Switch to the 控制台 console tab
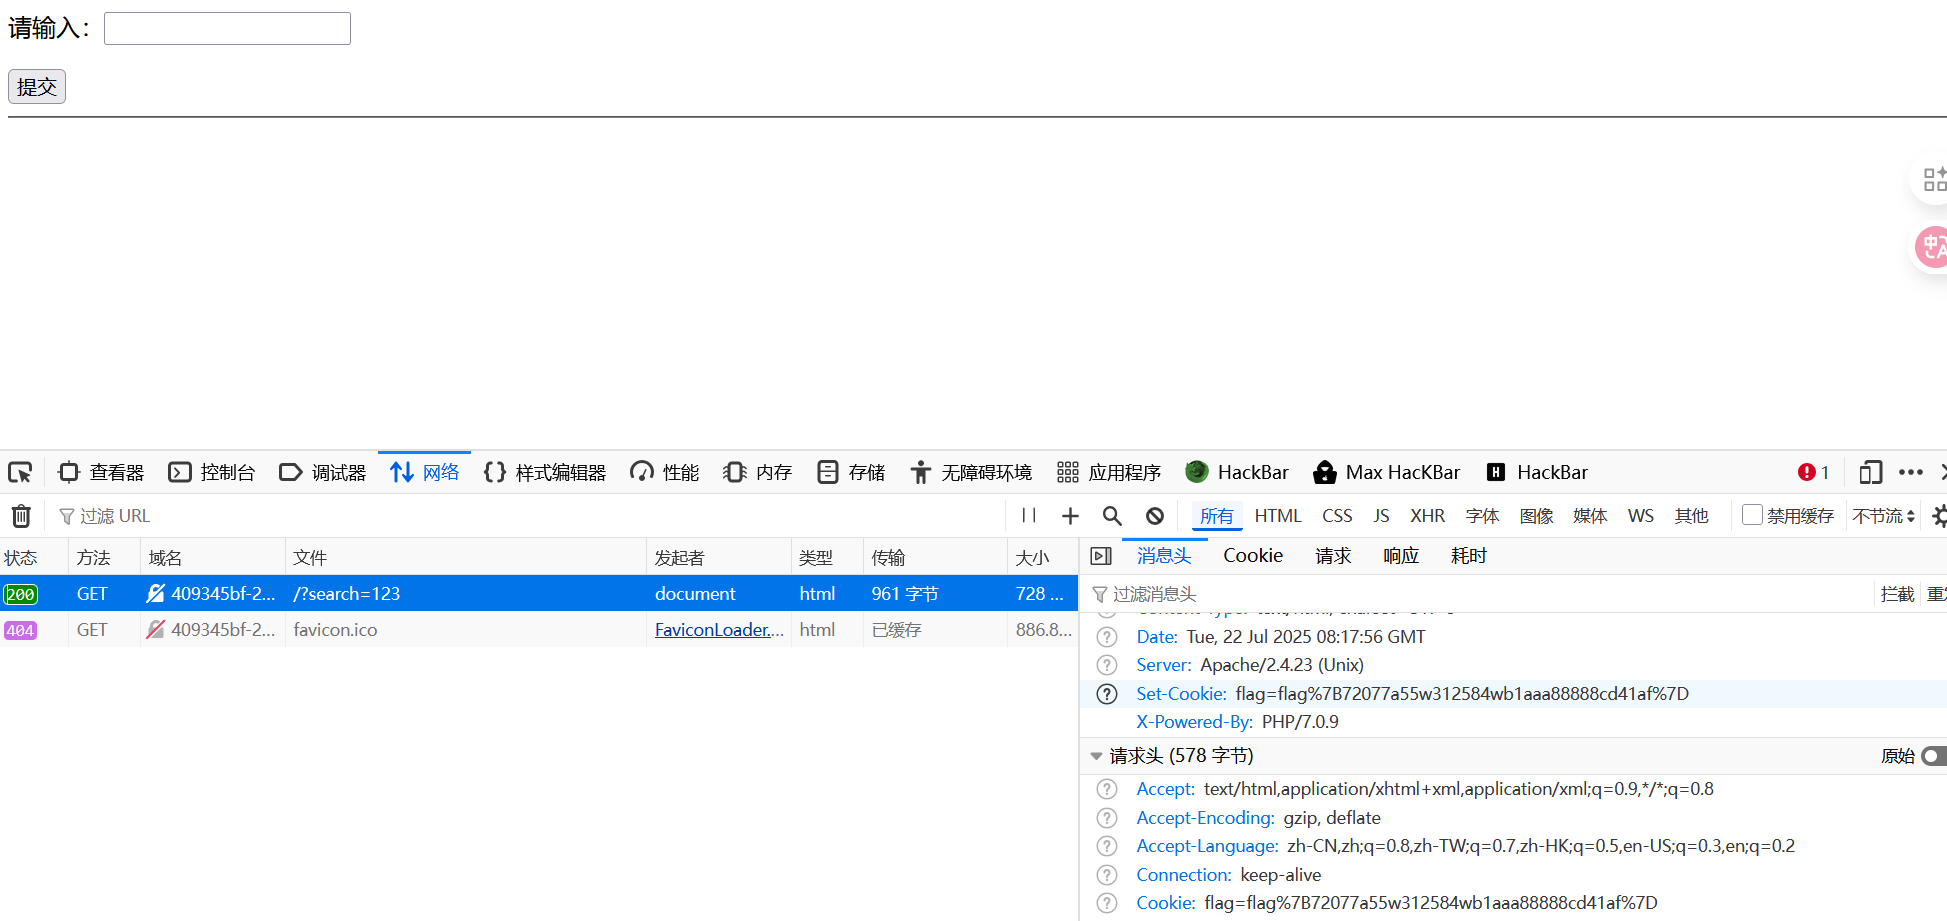 [212, 472]
